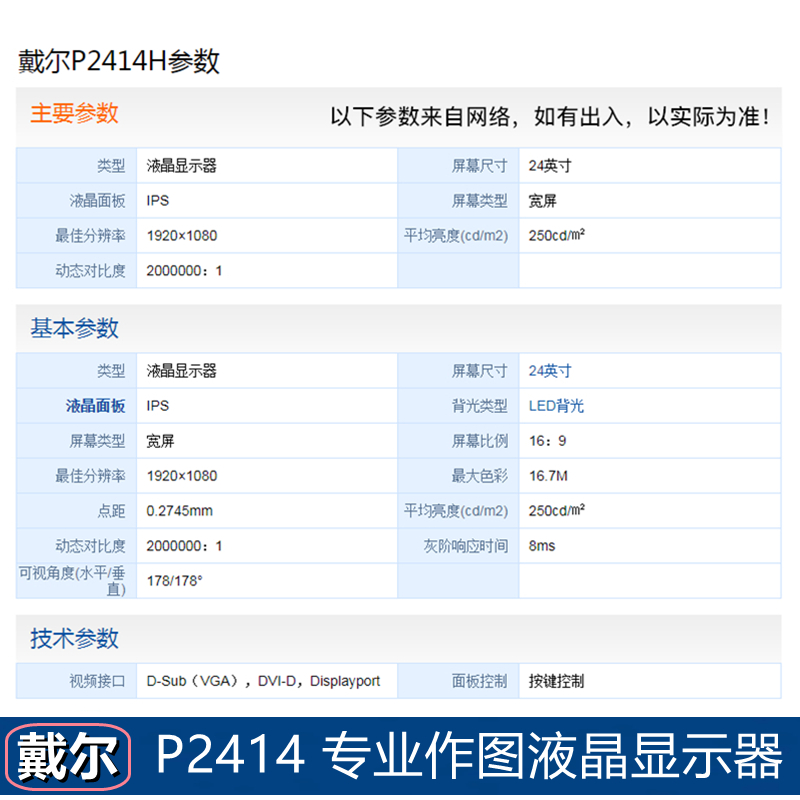Click 屏幕类型 label in 基本参数 table

[x=97, y=441]
